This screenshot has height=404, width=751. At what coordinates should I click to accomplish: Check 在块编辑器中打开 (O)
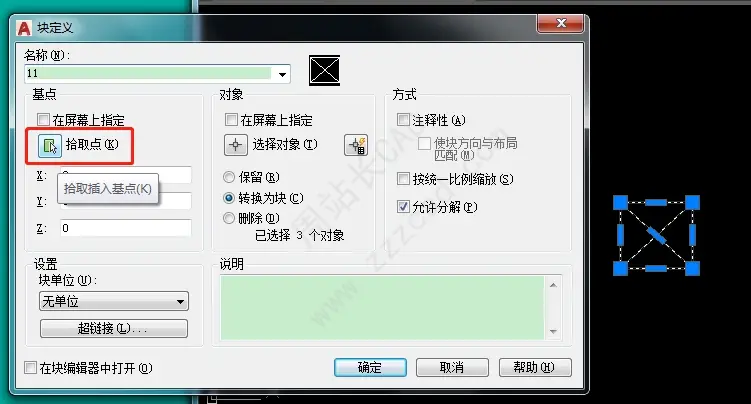(x=30, y=368)
